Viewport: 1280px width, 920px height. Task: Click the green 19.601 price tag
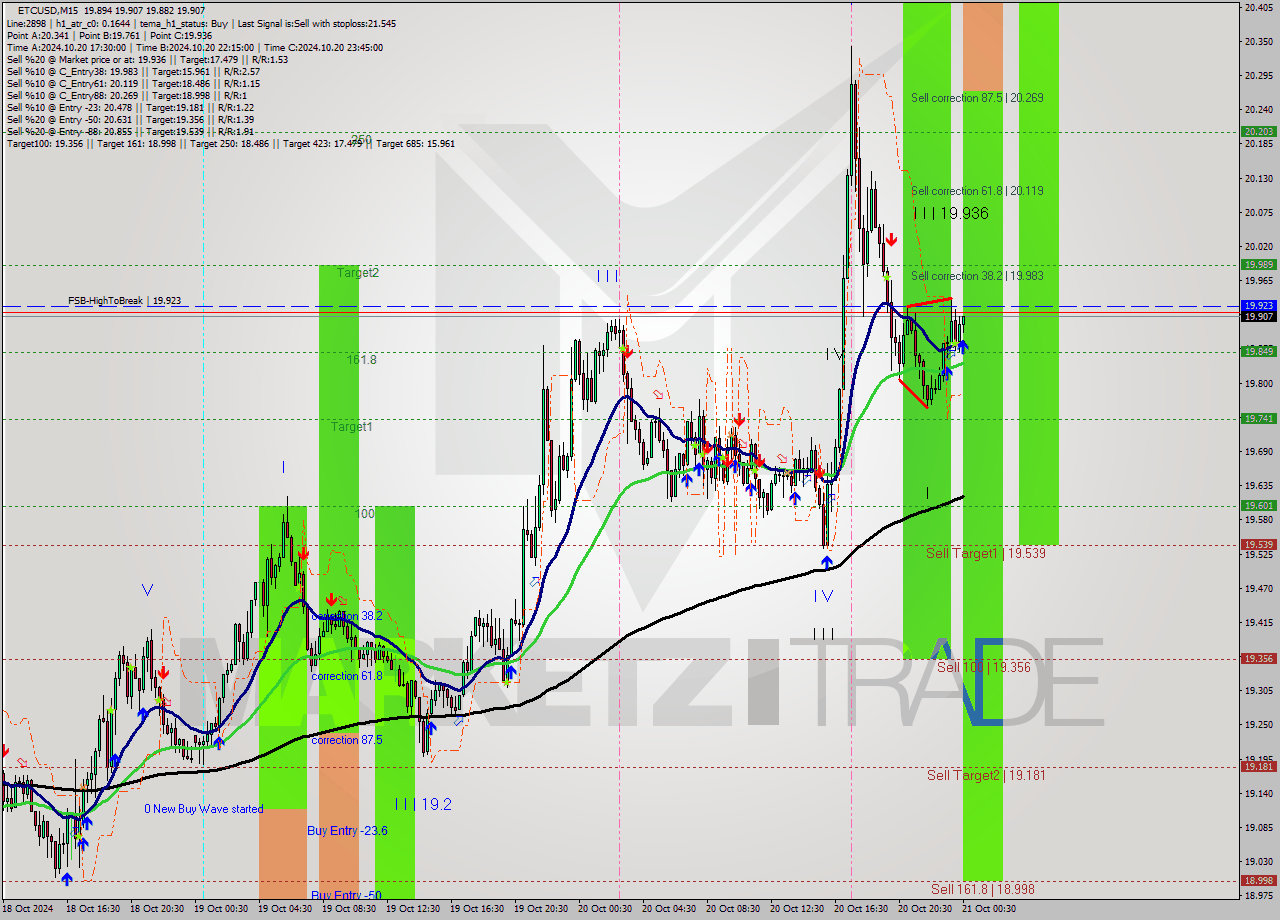tap(1258, 506)
